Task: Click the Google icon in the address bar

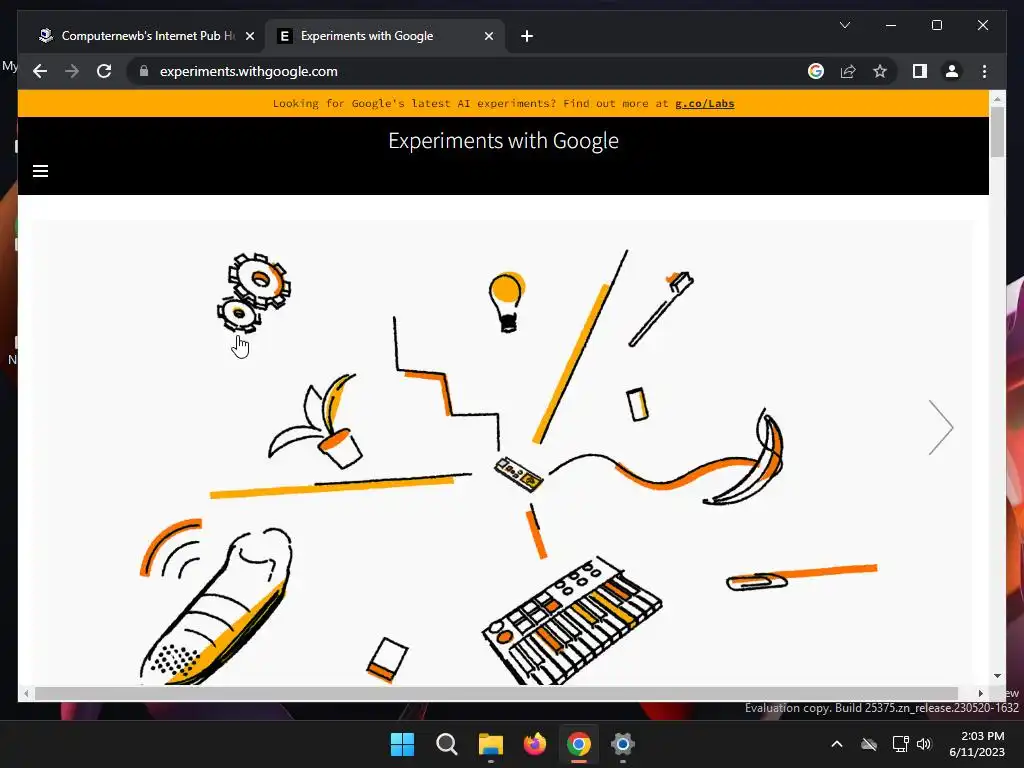Action: (x=816, y=71)
